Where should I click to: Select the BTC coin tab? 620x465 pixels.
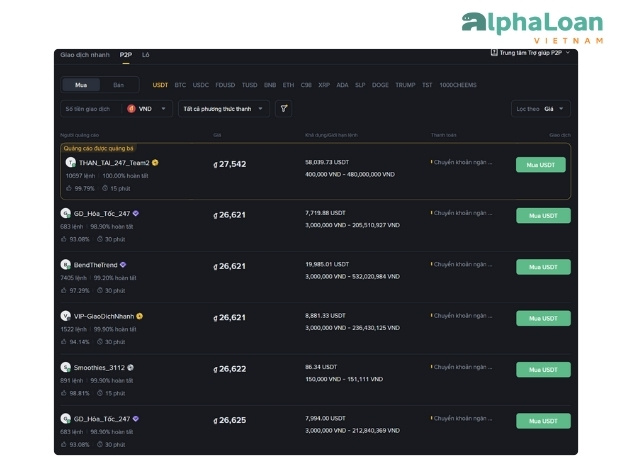(180, 85)
